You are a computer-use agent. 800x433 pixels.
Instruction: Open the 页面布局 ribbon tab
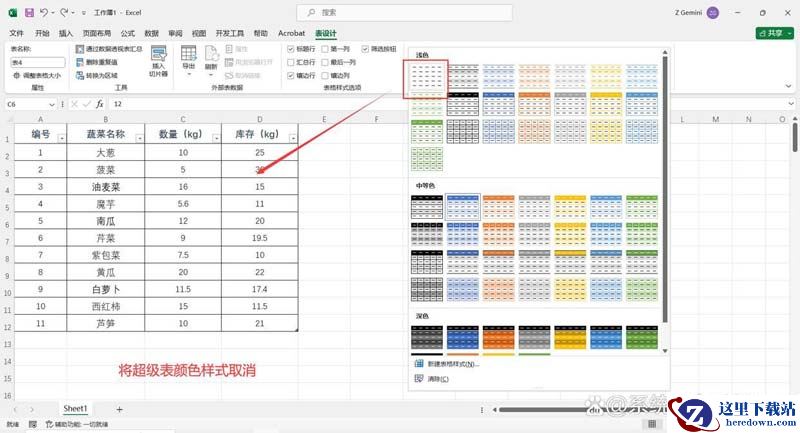[x=97, y=33]
